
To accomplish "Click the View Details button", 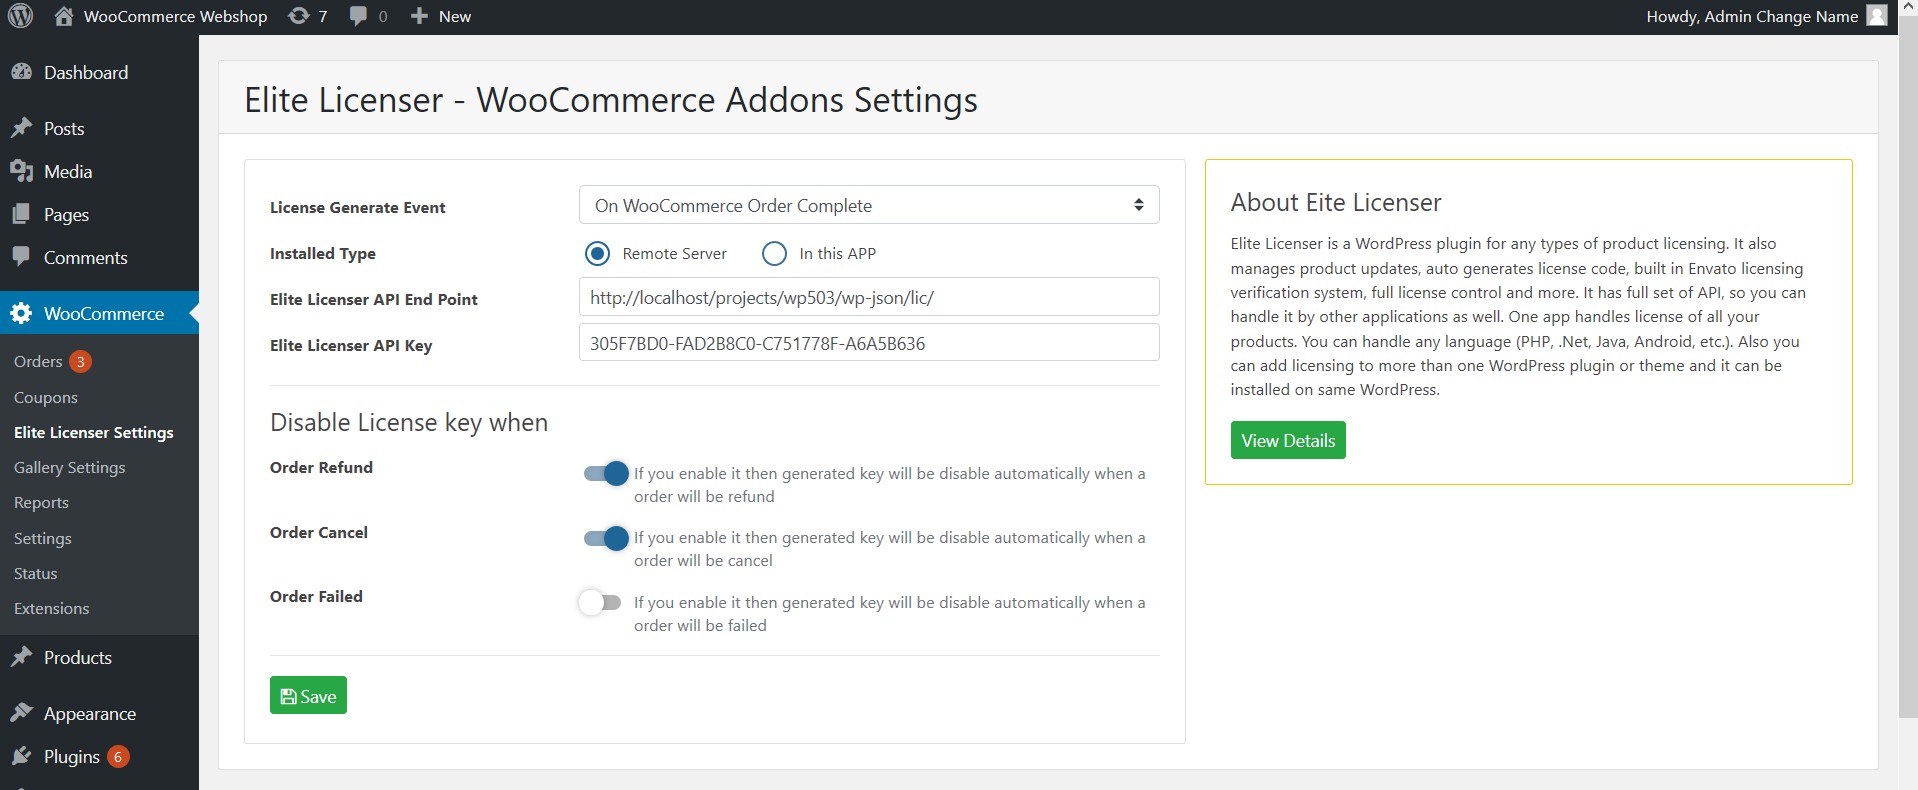I will pyautogui.click(x=1287, y=440).
